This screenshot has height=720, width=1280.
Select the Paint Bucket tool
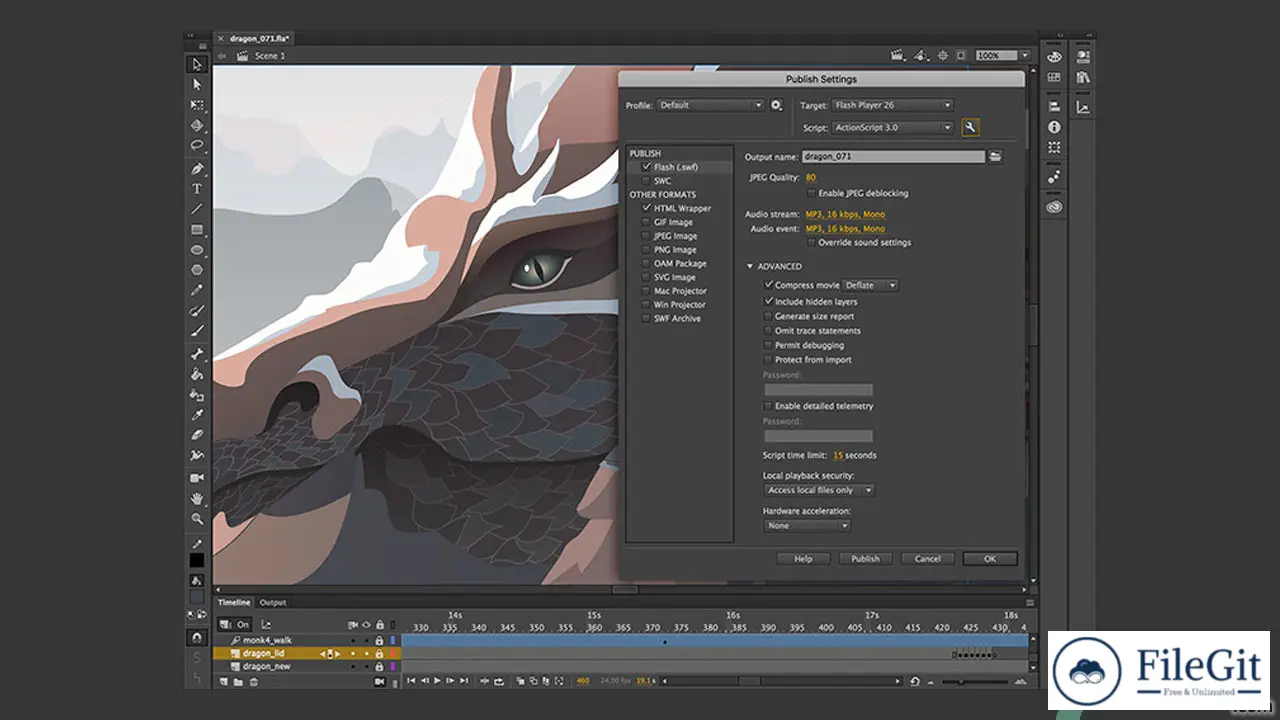(197, 374)
